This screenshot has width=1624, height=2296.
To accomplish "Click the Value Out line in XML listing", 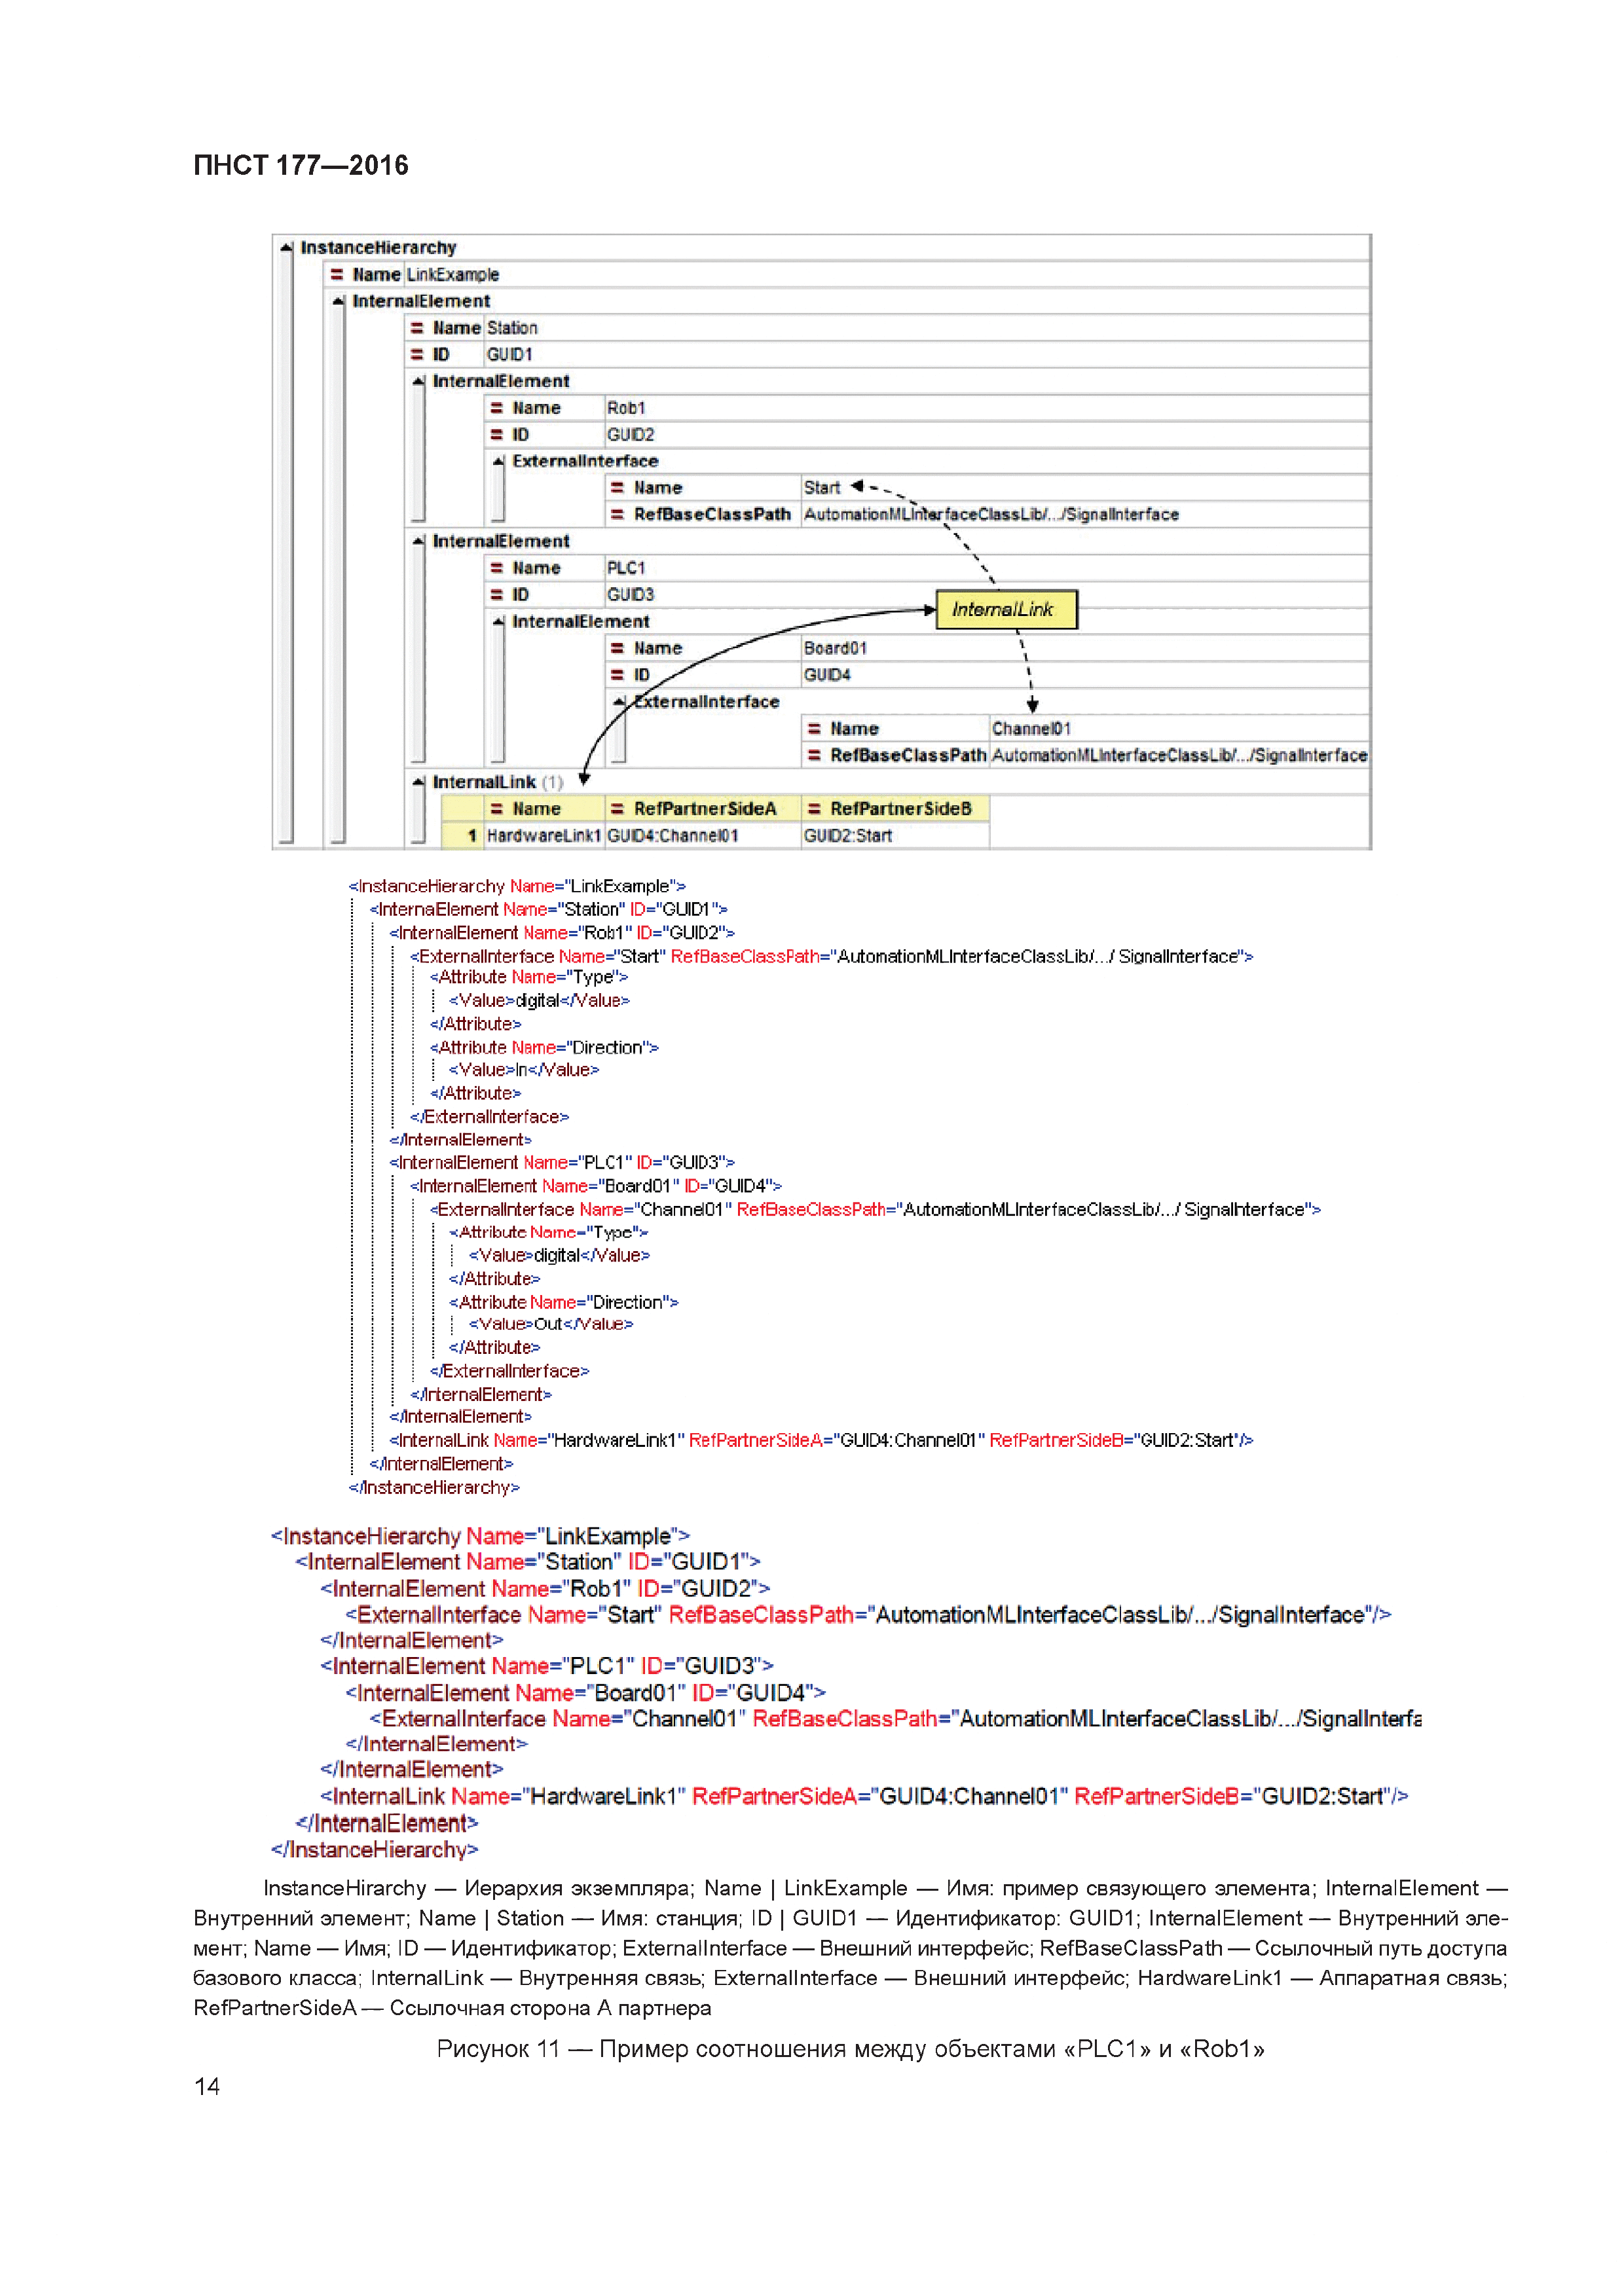I will 551,1324.
